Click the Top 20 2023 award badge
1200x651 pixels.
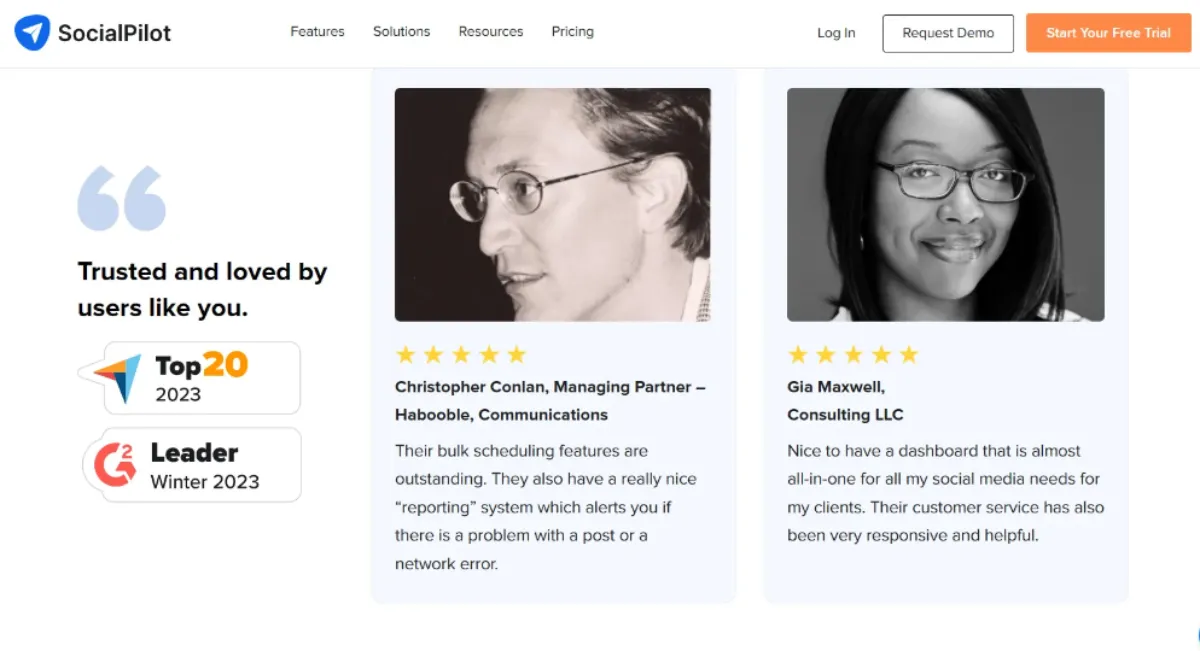(200, 378)
